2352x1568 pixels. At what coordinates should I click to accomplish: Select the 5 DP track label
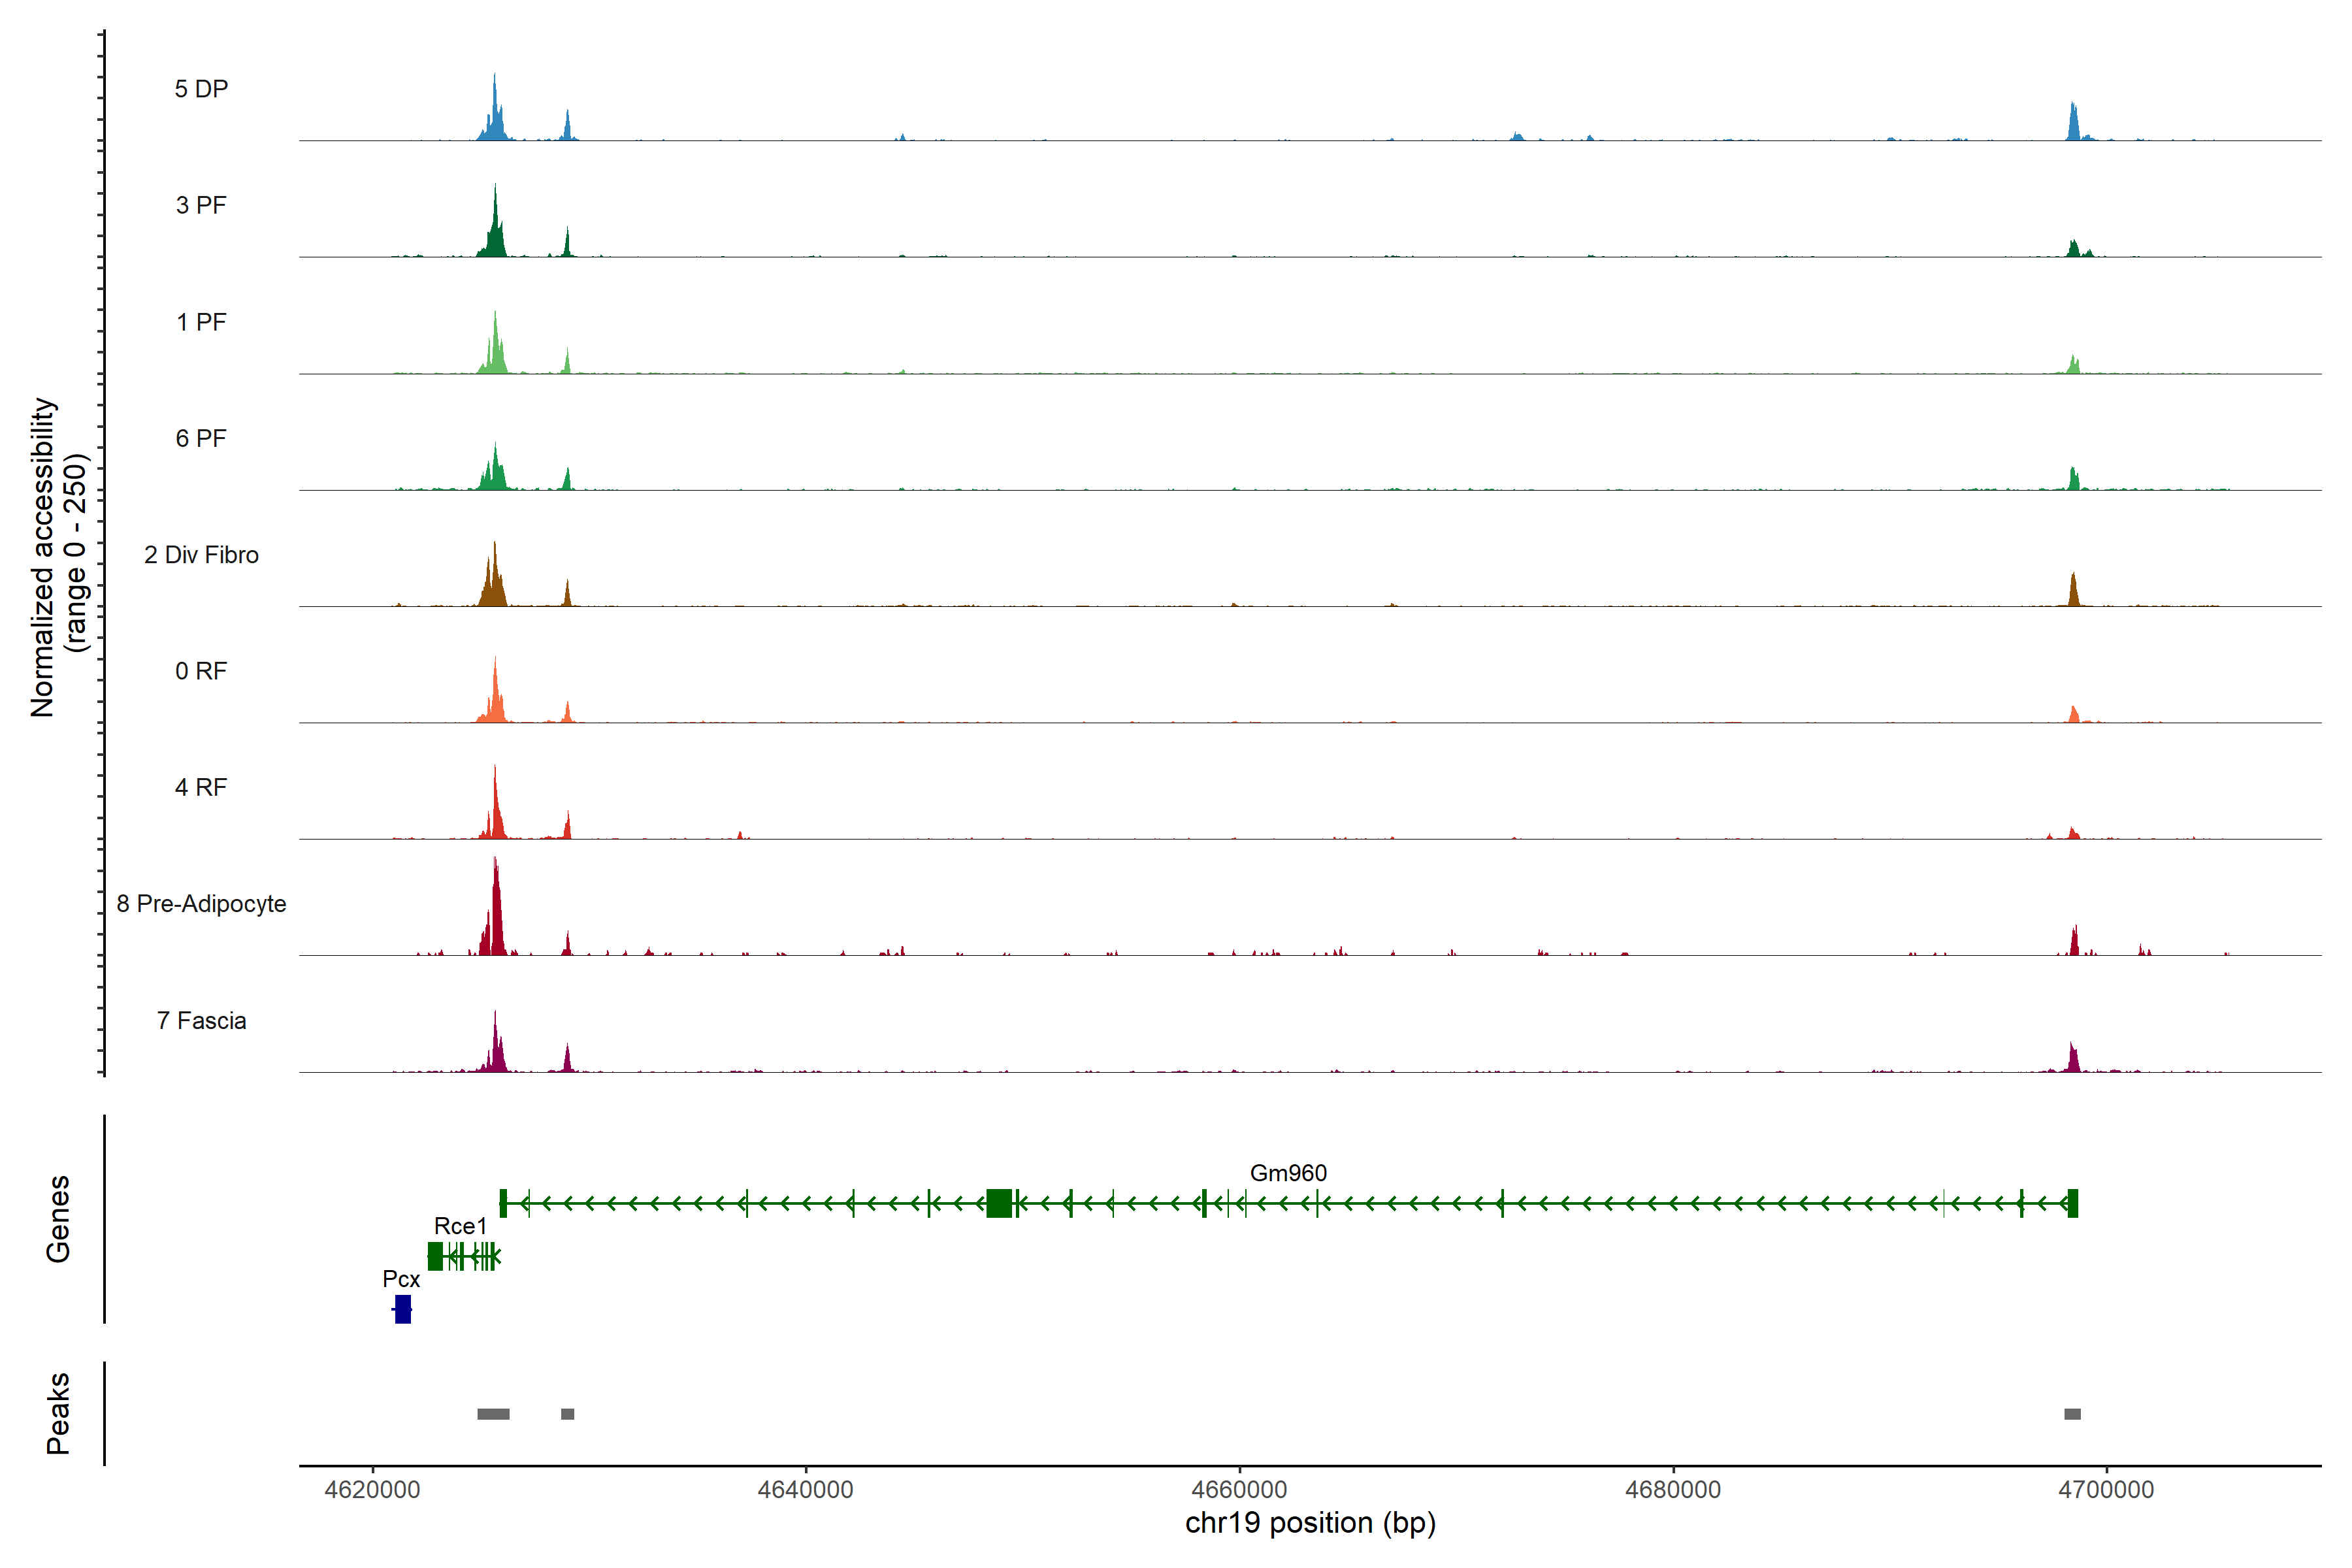[201, 89]
